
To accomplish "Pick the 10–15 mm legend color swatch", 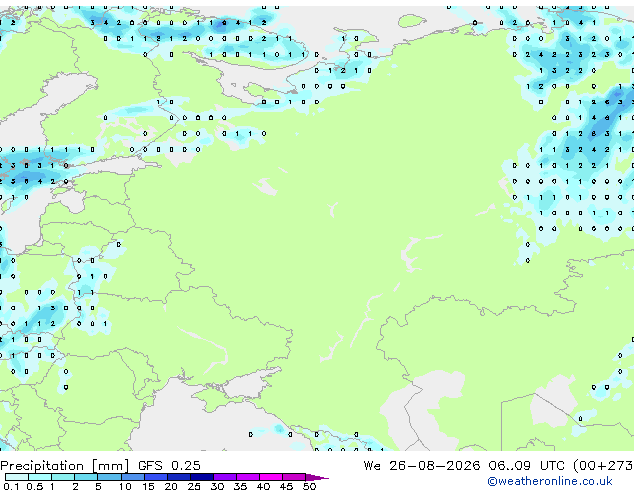I will coord(132,477).
